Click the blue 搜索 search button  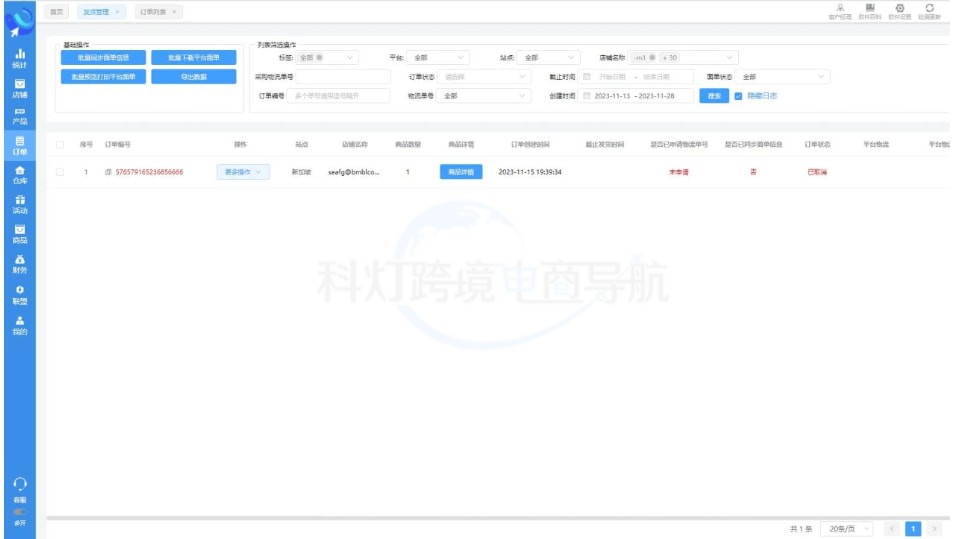(714, 96)
